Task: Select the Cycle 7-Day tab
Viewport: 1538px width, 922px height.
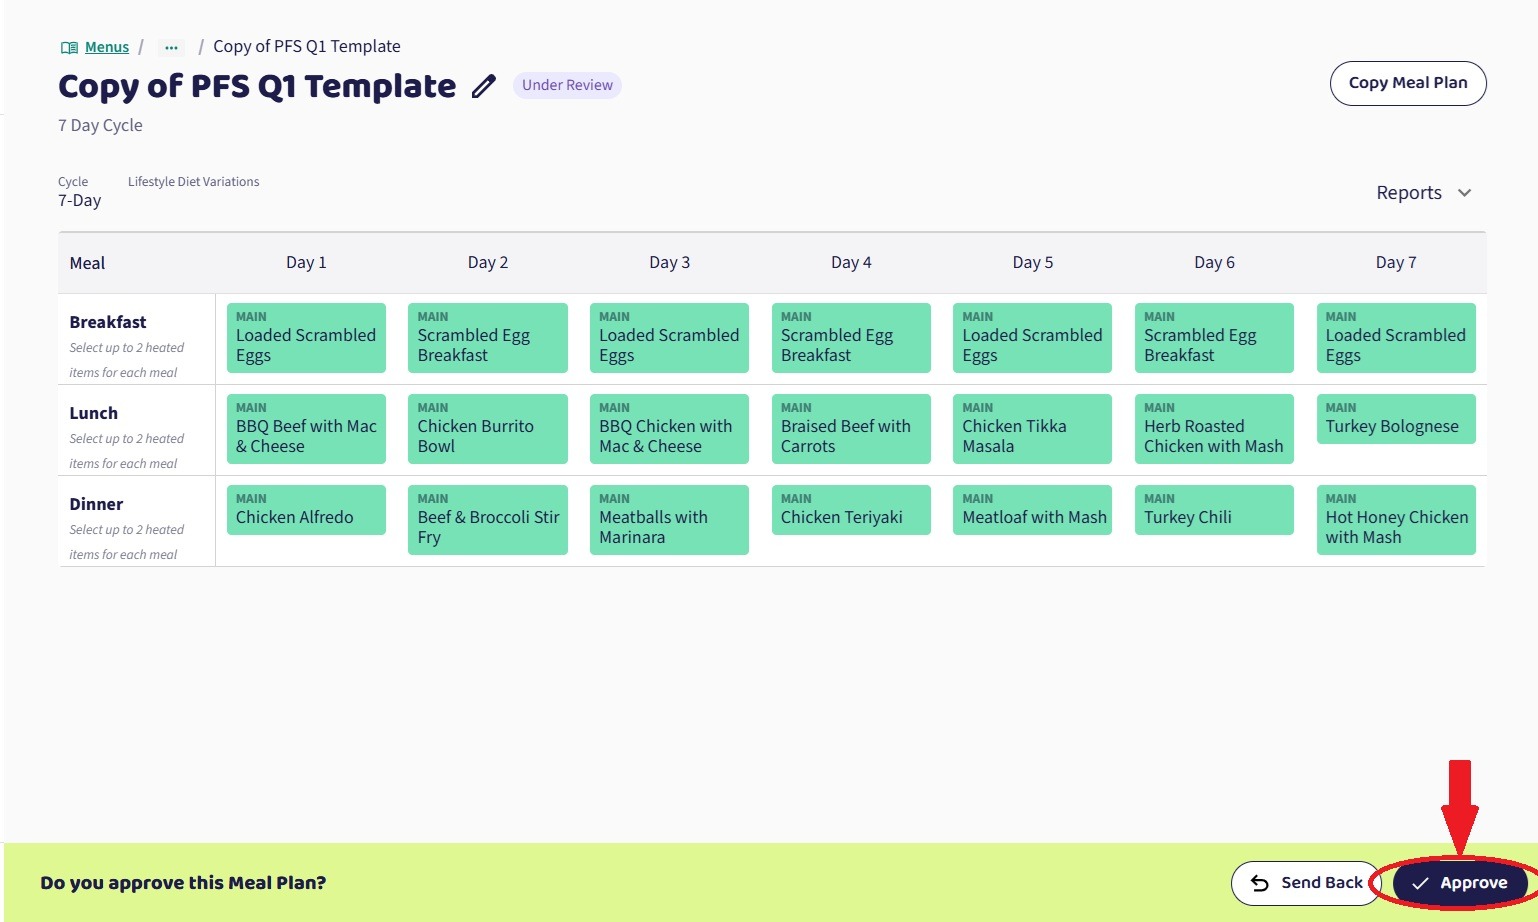Action: point(79,191)
